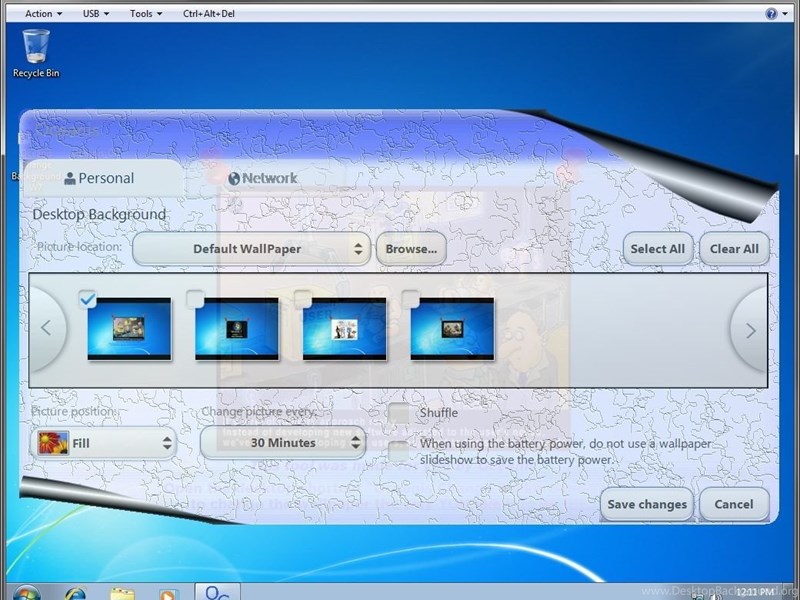Open the folder icon in the taskbar
The image size is (800, 600).
[x=122, y=593]
